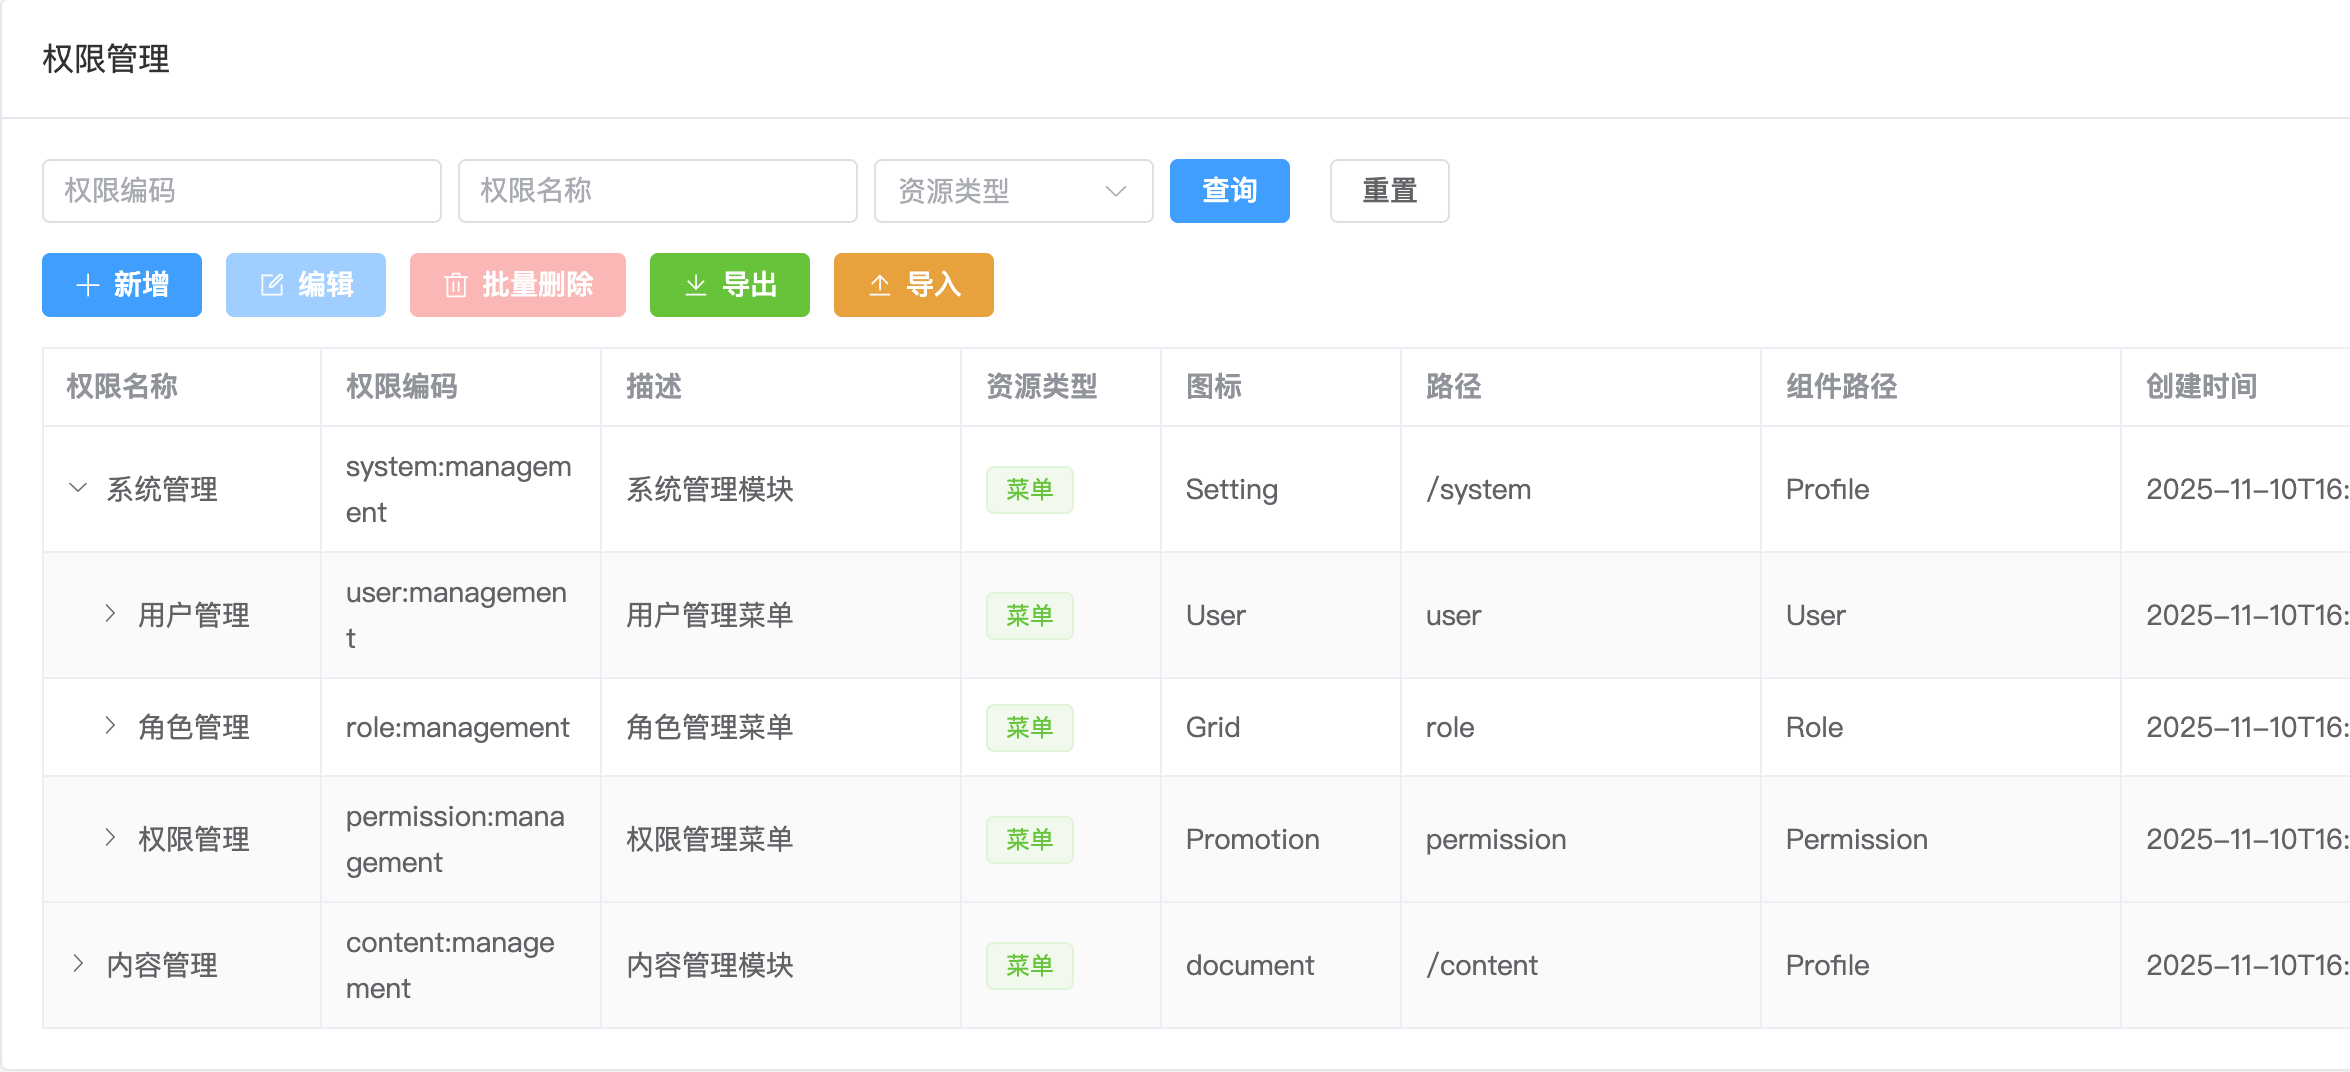Click the 重置 reset button
The image size is (2350, 1072).
point(1389,191)
